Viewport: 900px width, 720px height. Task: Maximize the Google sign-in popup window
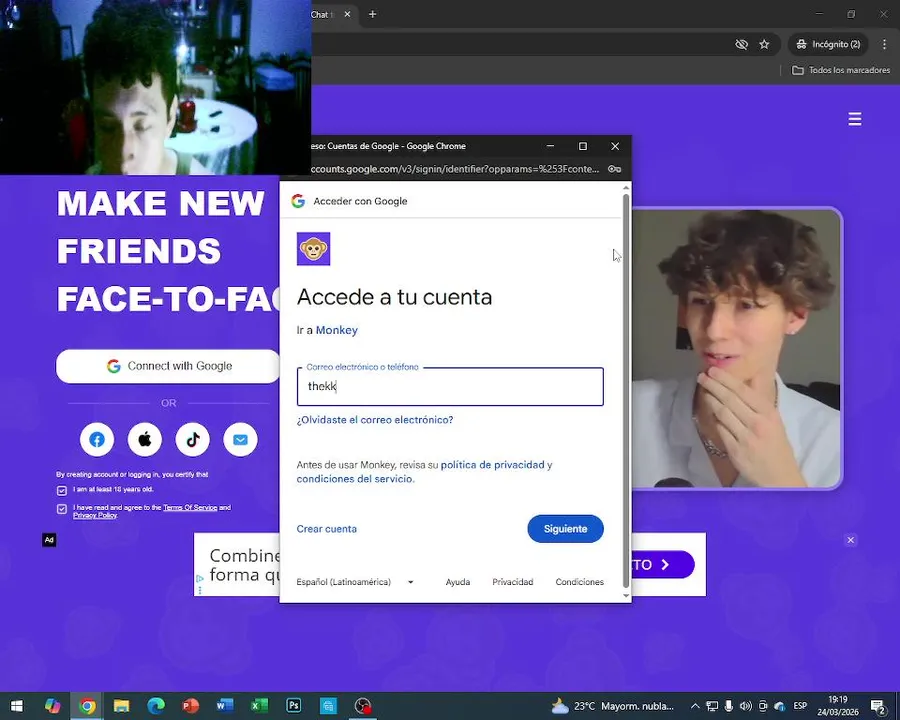583,146
